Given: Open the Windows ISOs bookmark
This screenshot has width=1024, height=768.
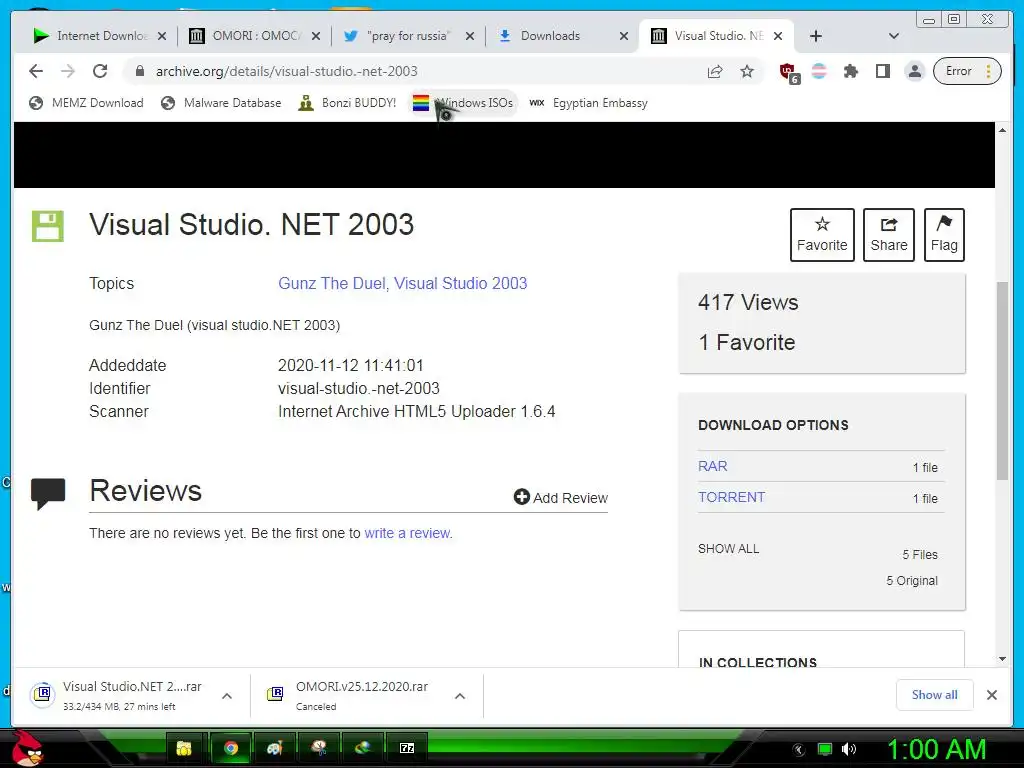Looking at the screenshot, I should 463,103.
